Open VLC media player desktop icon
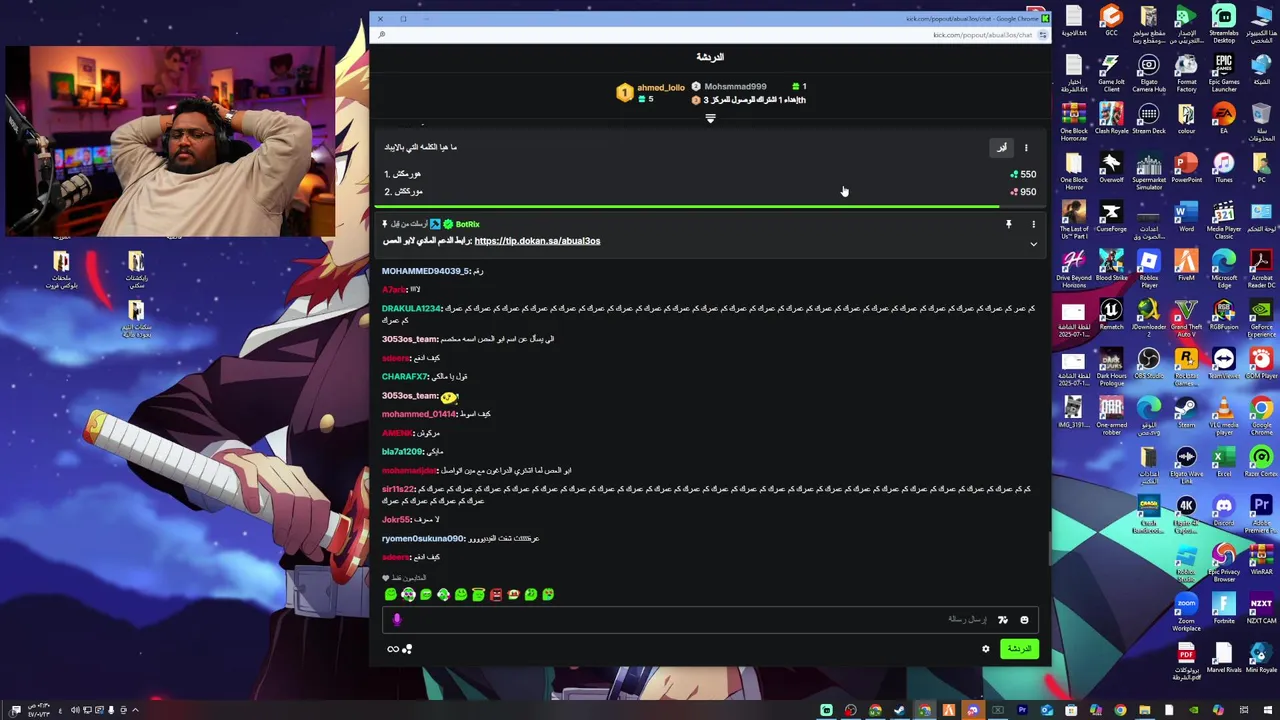The height and width of the screenshot is (720, 1280). pos(1223,415)
